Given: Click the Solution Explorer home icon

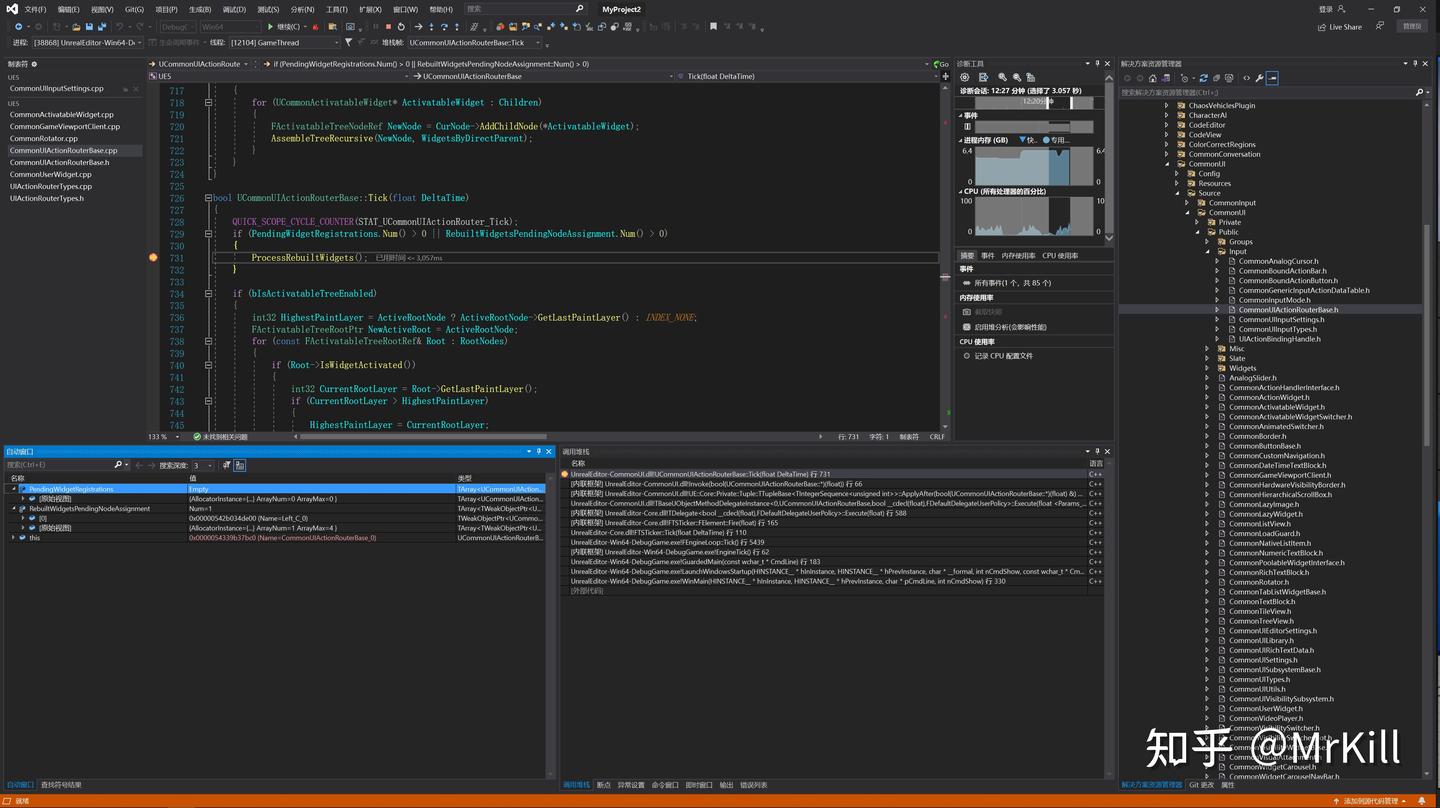Looking at the screenshot, I should tap(1153, 78).
